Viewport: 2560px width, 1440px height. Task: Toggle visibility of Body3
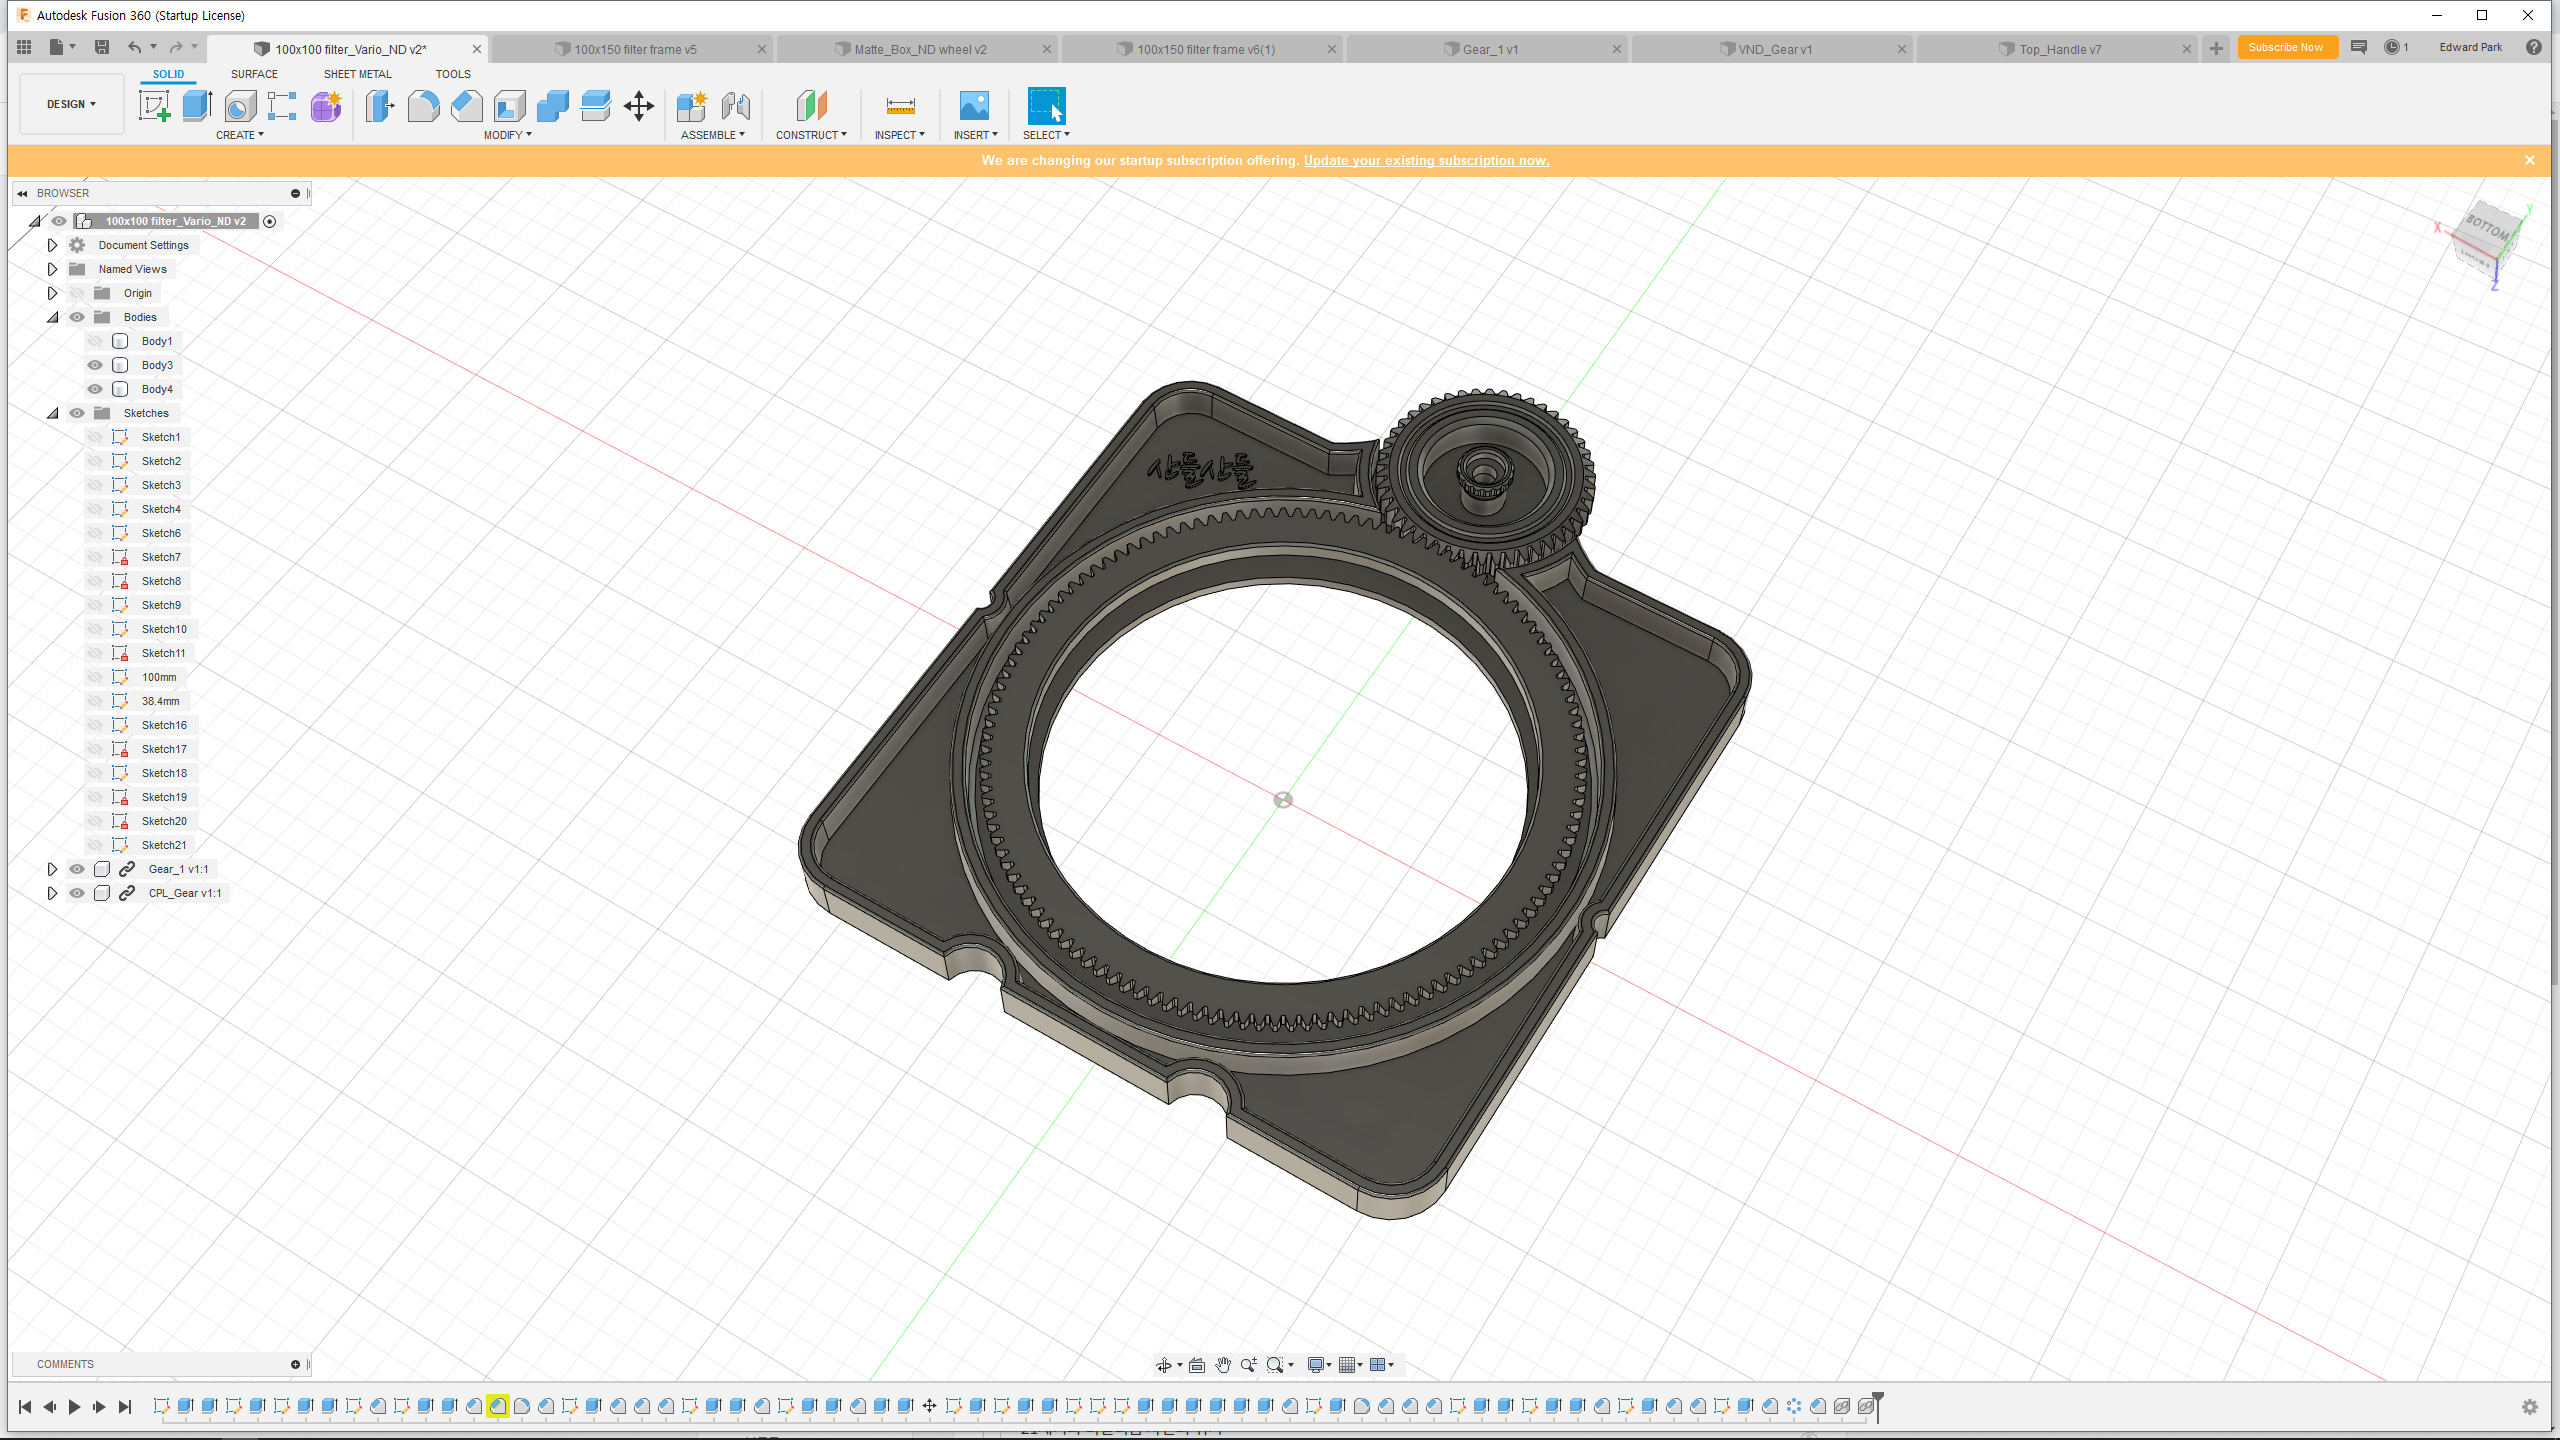[95, 365]
